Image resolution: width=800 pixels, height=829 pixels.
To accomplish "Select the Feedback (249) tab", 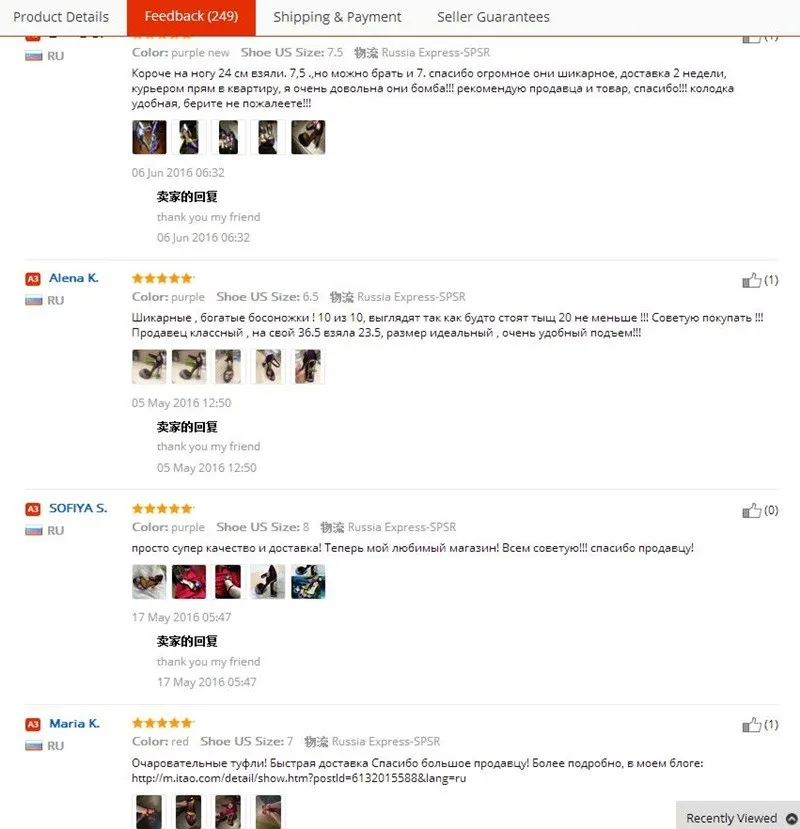I will click(191, 17).
